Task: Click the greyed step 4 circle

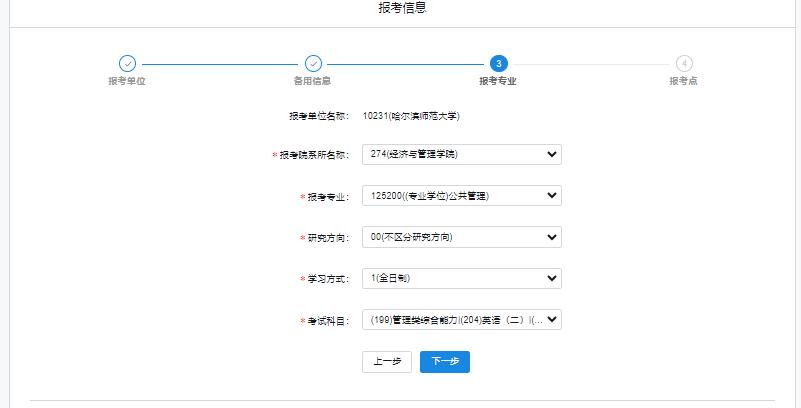Action: pos(684,64)
